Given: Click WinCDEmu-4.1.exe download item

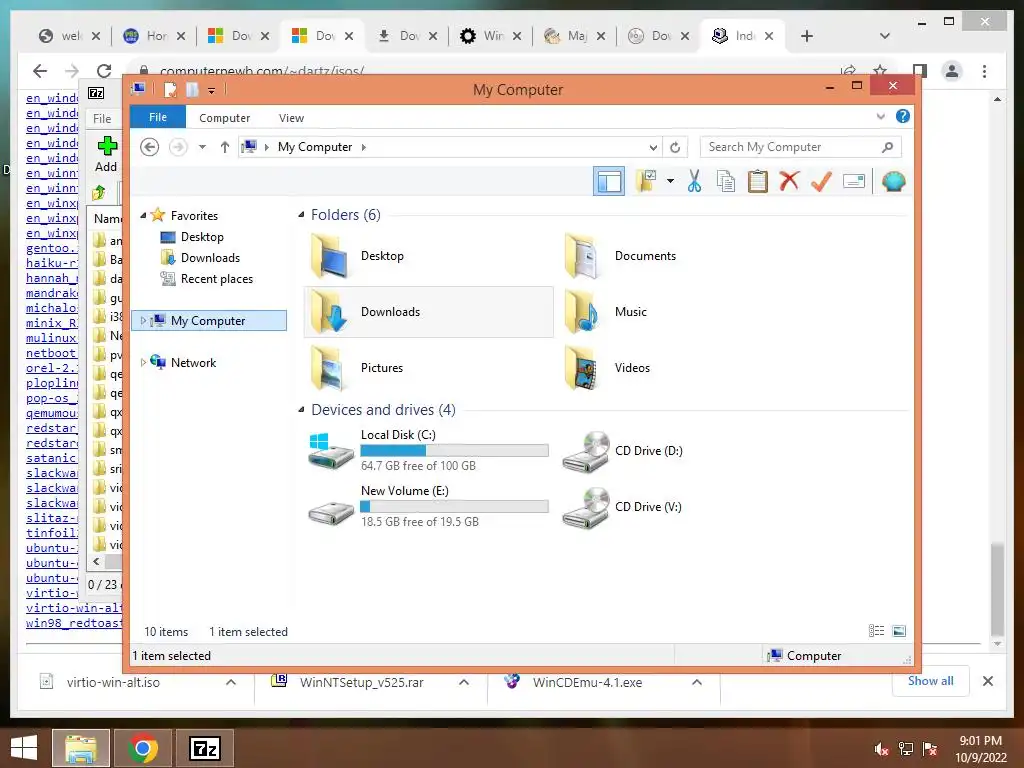Looking at the screenshot, I should pyautogui.click(x=587, y=682).
